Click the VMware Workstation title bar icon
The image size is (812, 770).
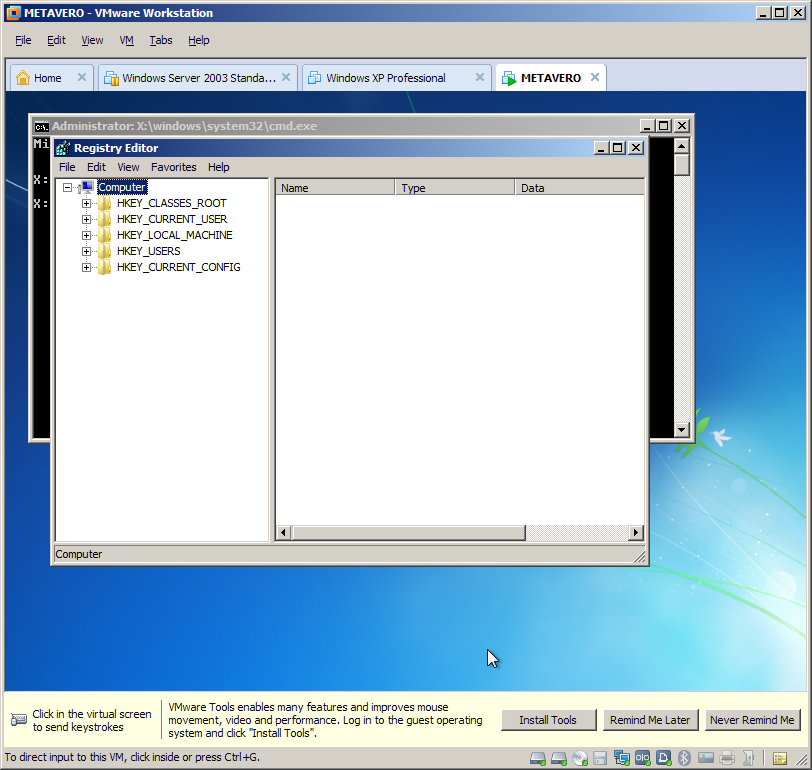pos(13,13)
